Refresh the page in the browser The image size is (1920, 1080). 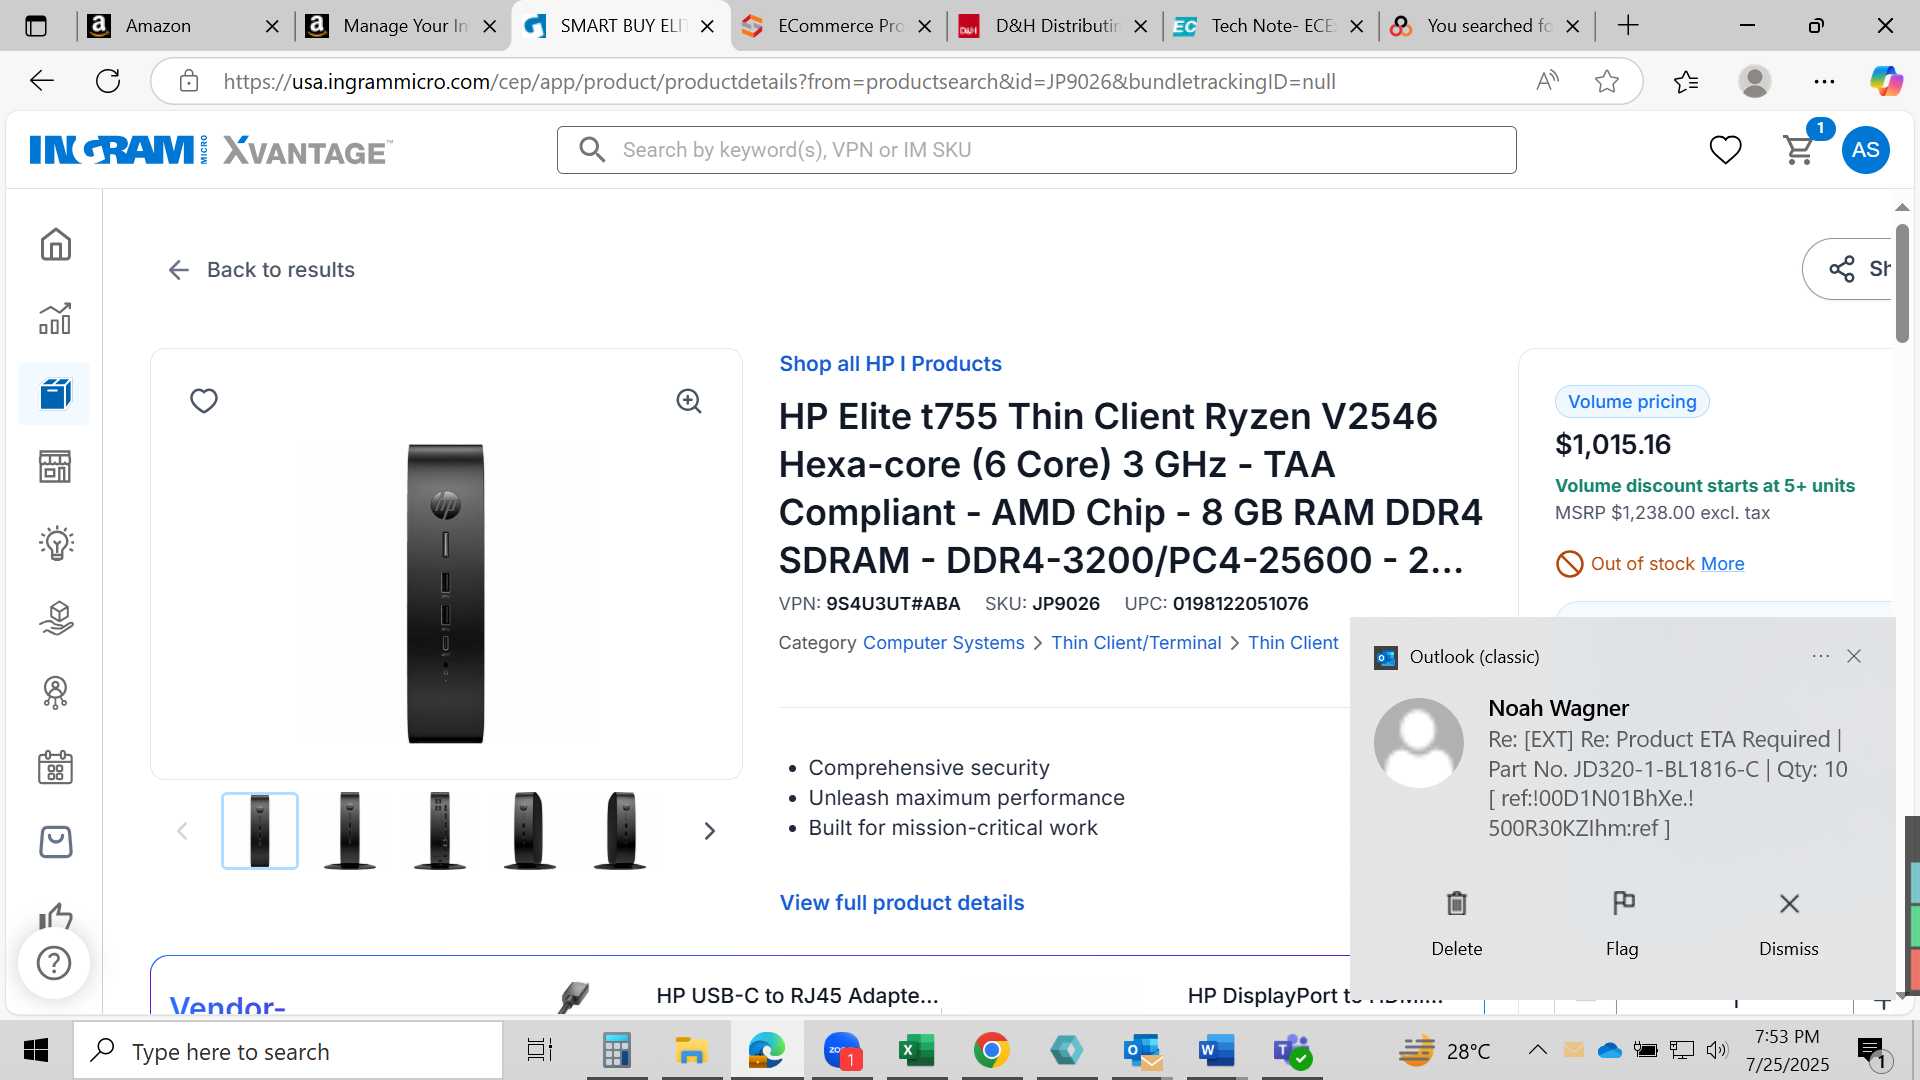click(108, 81)
